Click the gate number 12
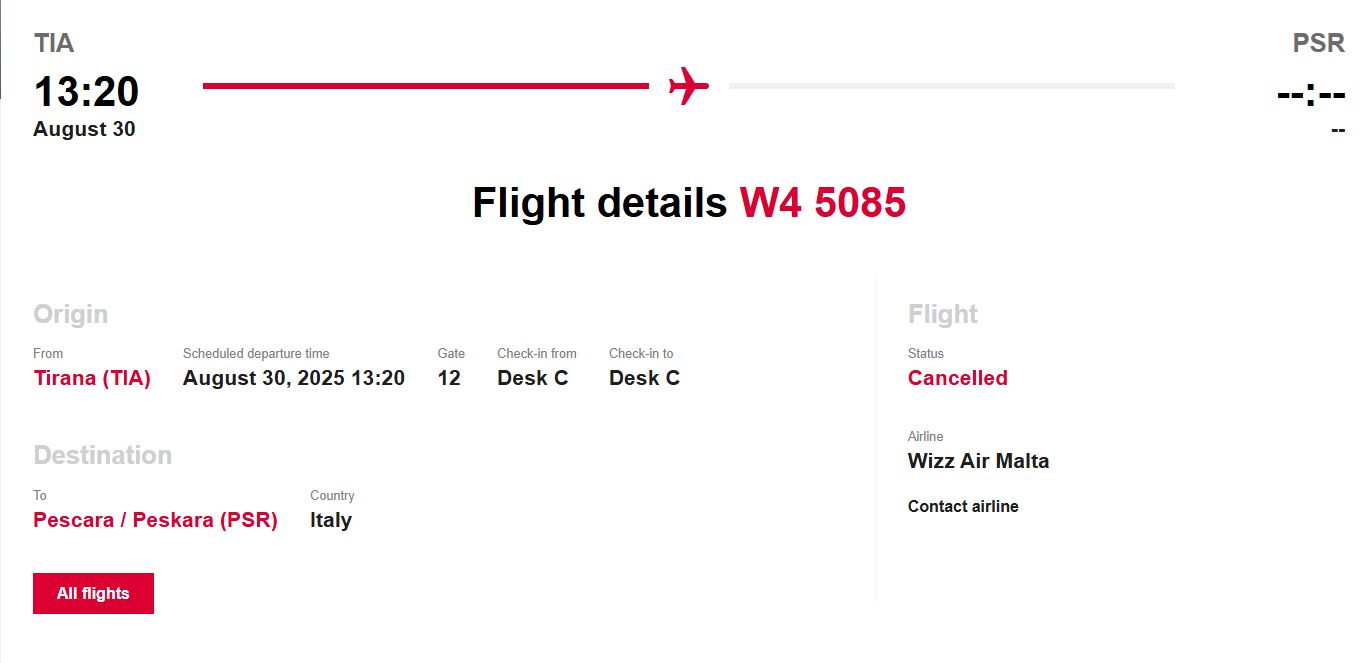This screenshot has height=663, width=1372. [449, 378]
